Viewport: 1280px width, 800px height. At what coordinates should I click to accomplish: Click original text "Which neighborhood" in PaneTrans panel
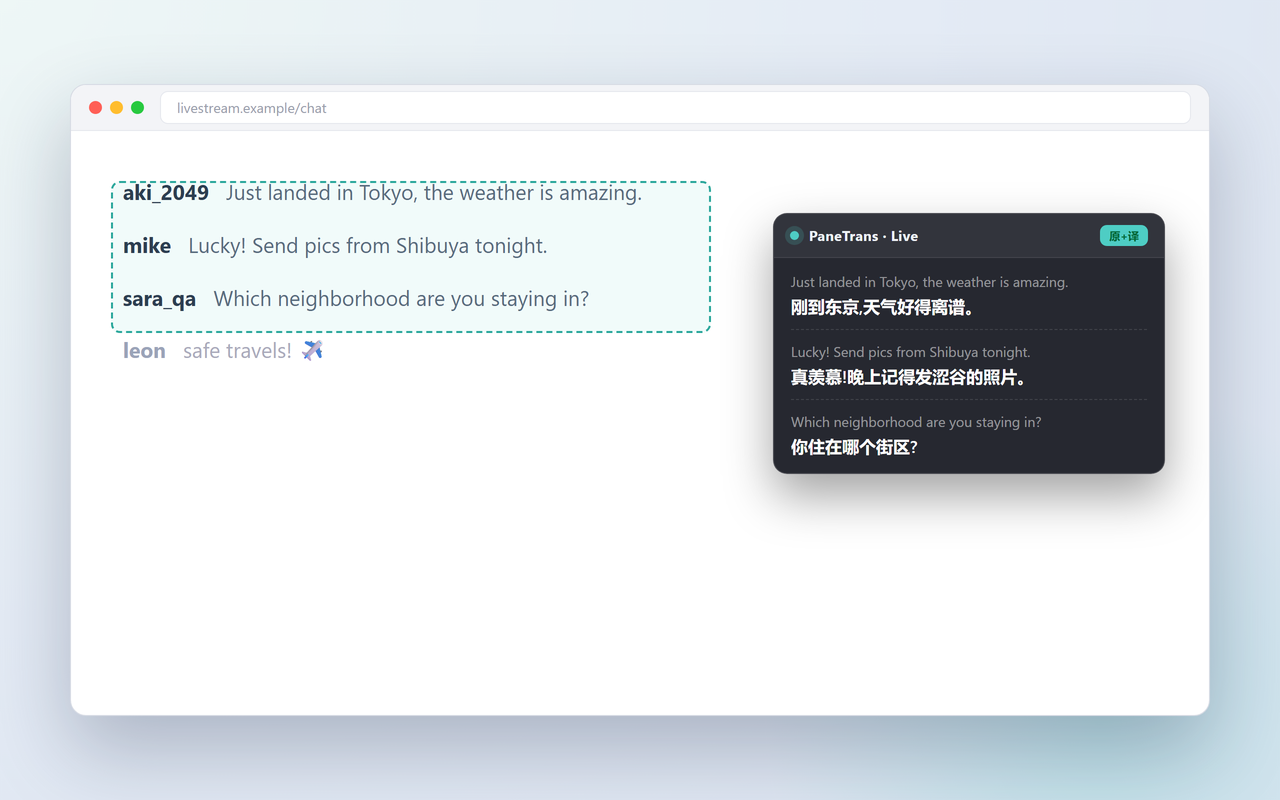pyautogui.click(x=916, y=422)
